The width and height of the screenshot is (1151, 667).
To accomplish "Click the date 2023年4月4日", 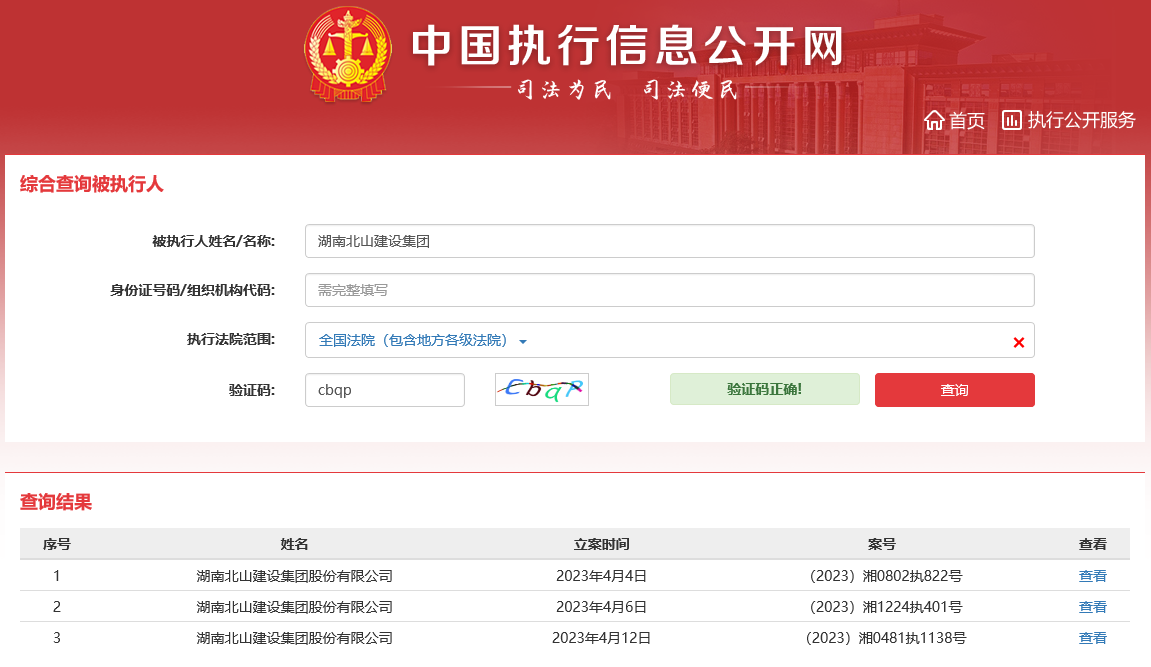I will point(601,576).
